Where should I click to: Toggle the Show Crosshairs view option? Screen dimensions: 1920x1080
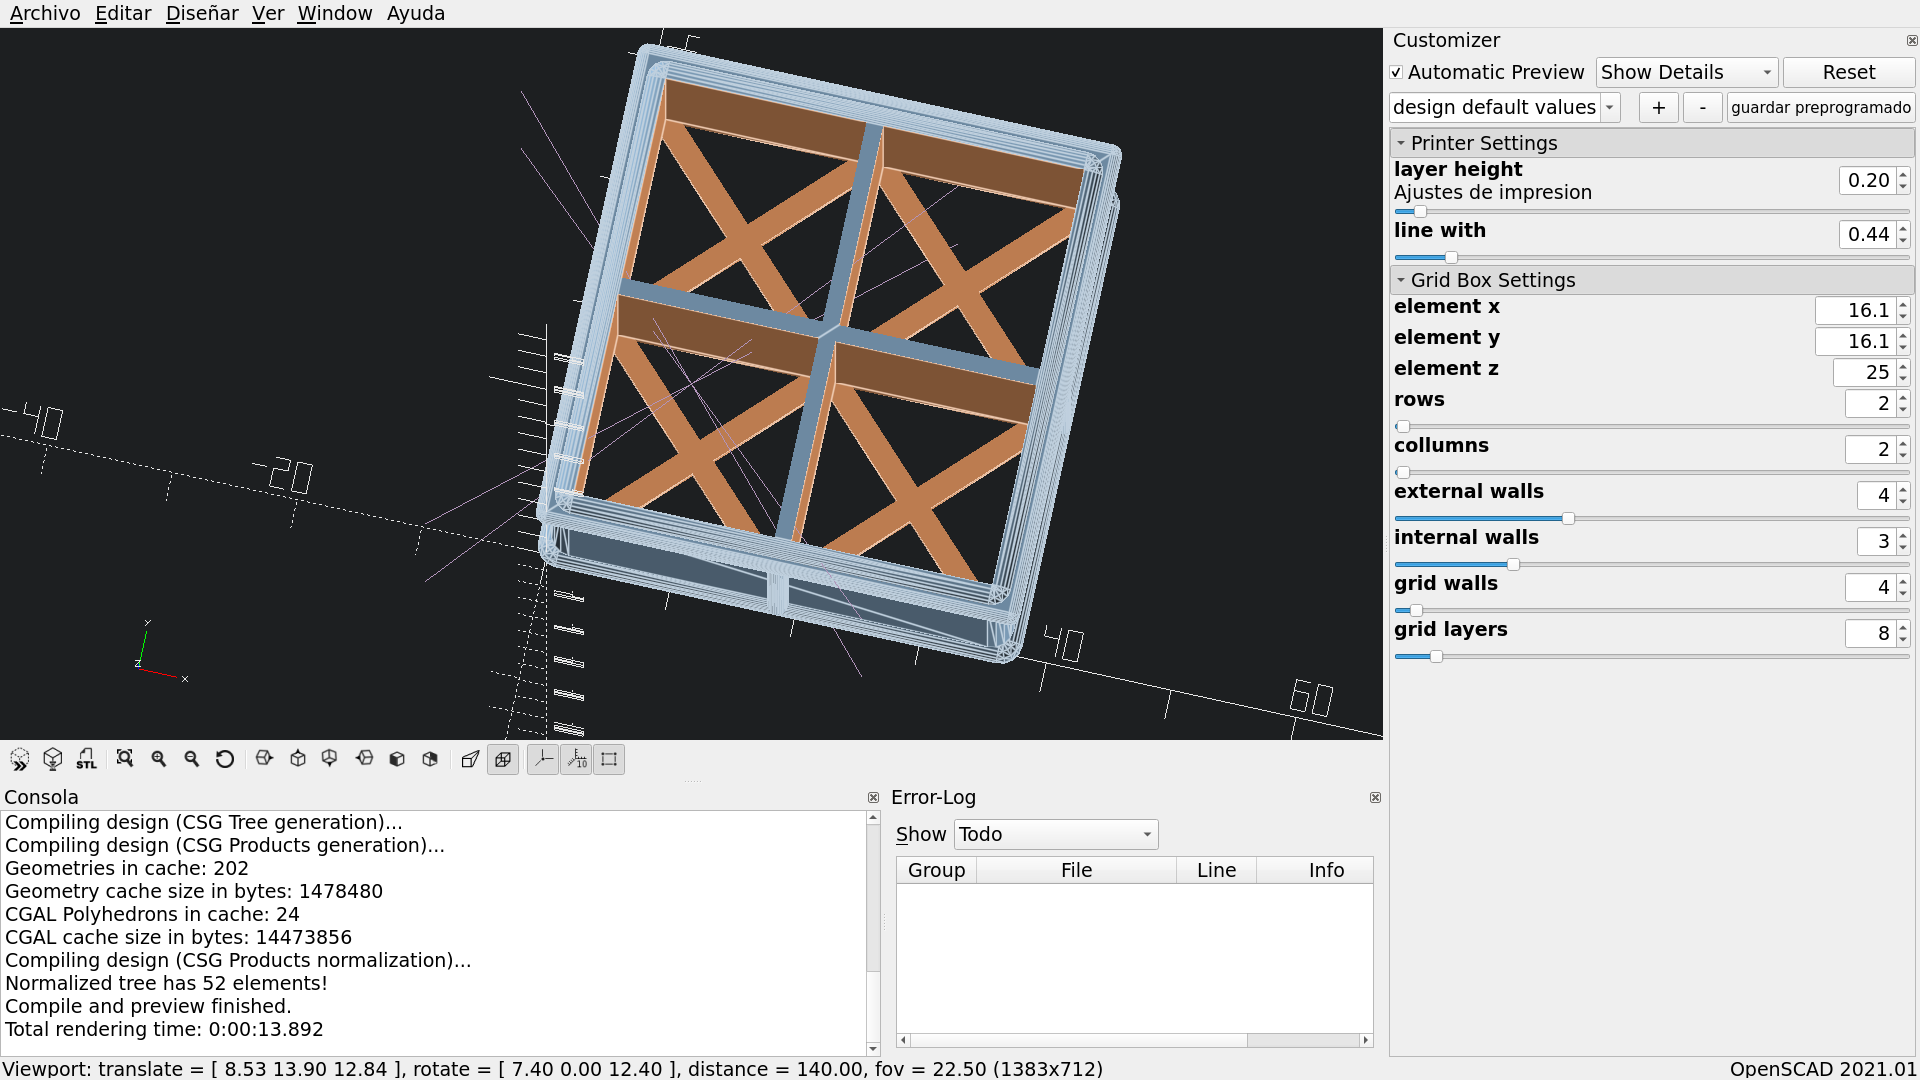[608, 759]
